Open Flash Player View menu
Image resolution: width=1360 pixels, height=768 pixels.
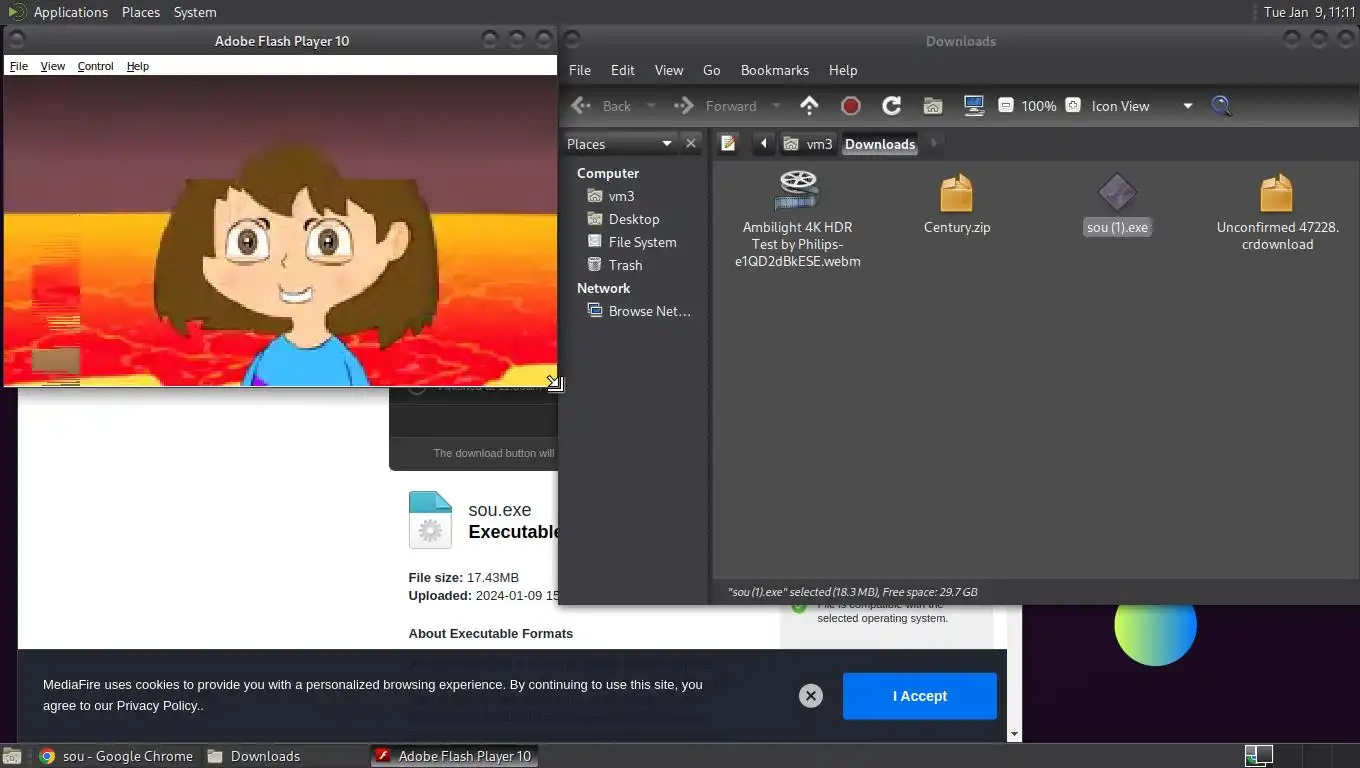coord(53,66)
